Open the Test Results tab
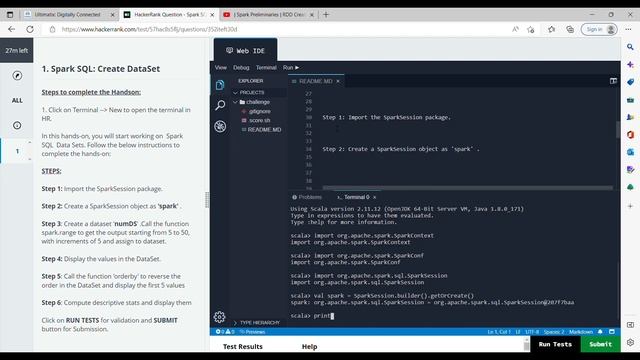Screen dimensions: 640x360 point(243,347)
